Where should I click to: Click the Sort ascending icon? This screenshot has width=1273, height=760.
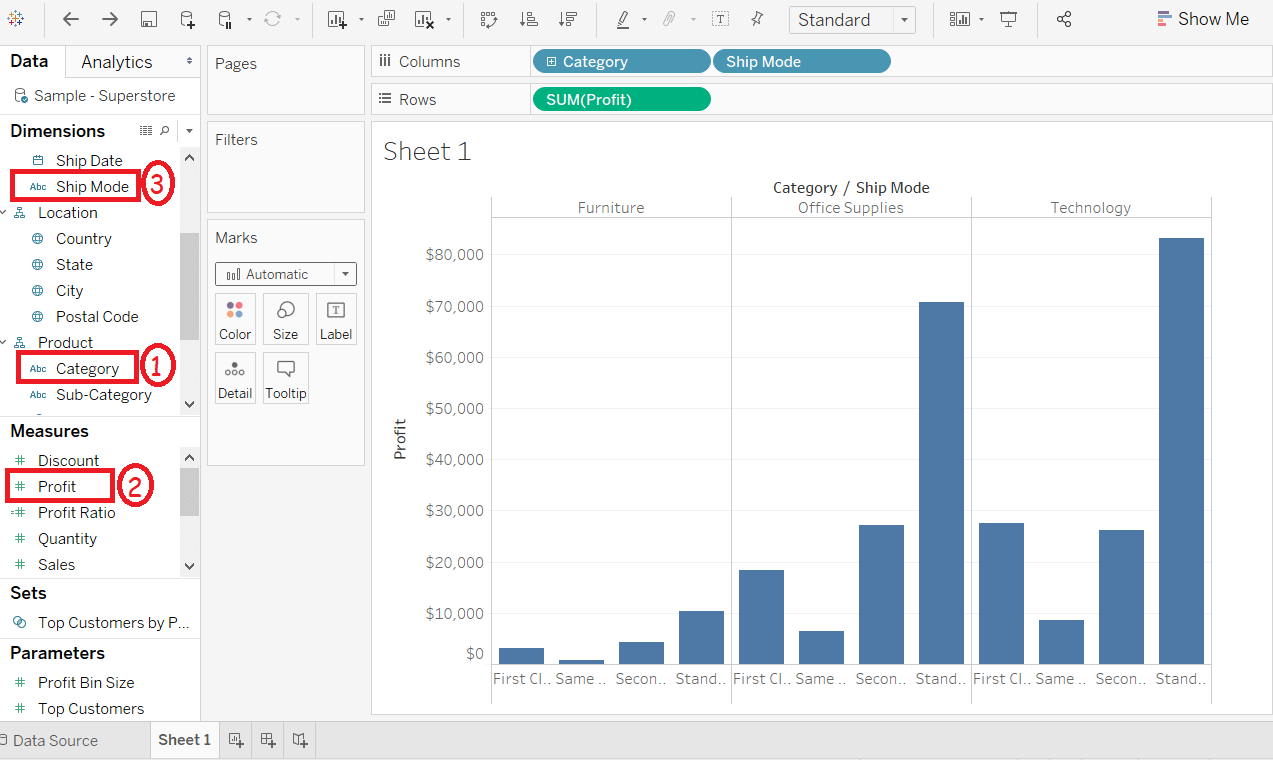529,19
